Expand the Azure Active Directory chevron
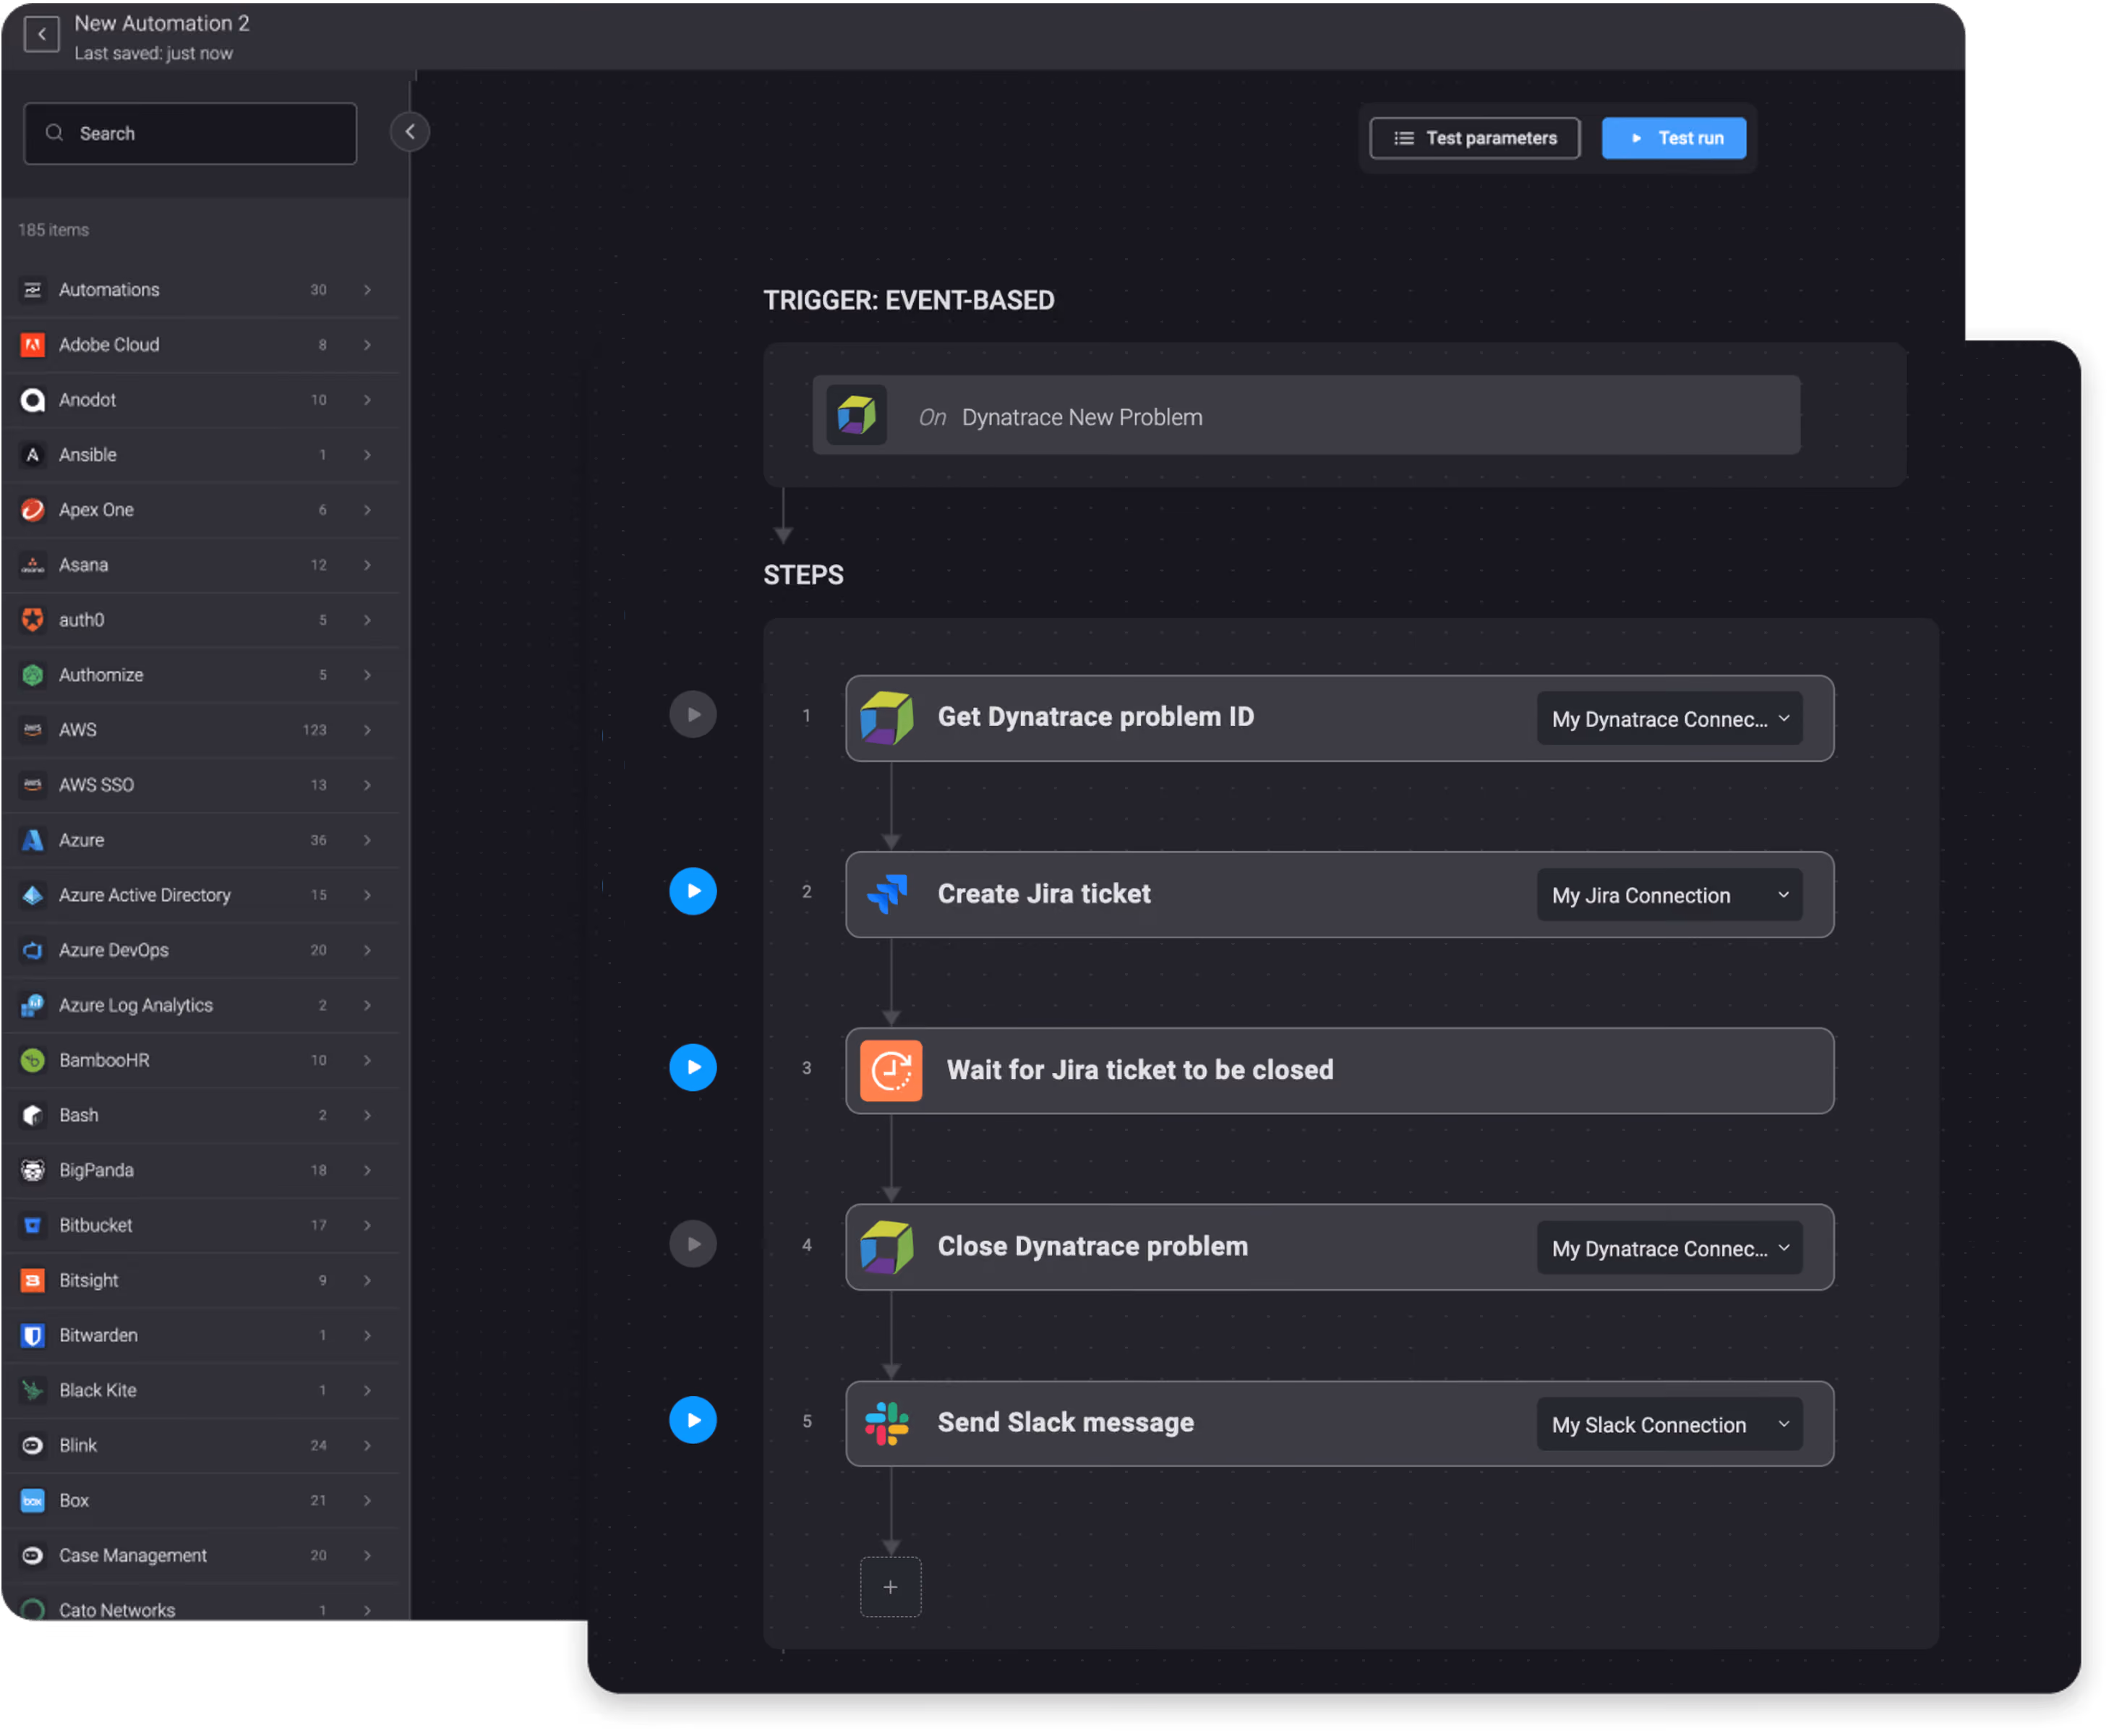Image resolution: width=2114 pixels, height=1736 pixels. click(x=368, y=895)
